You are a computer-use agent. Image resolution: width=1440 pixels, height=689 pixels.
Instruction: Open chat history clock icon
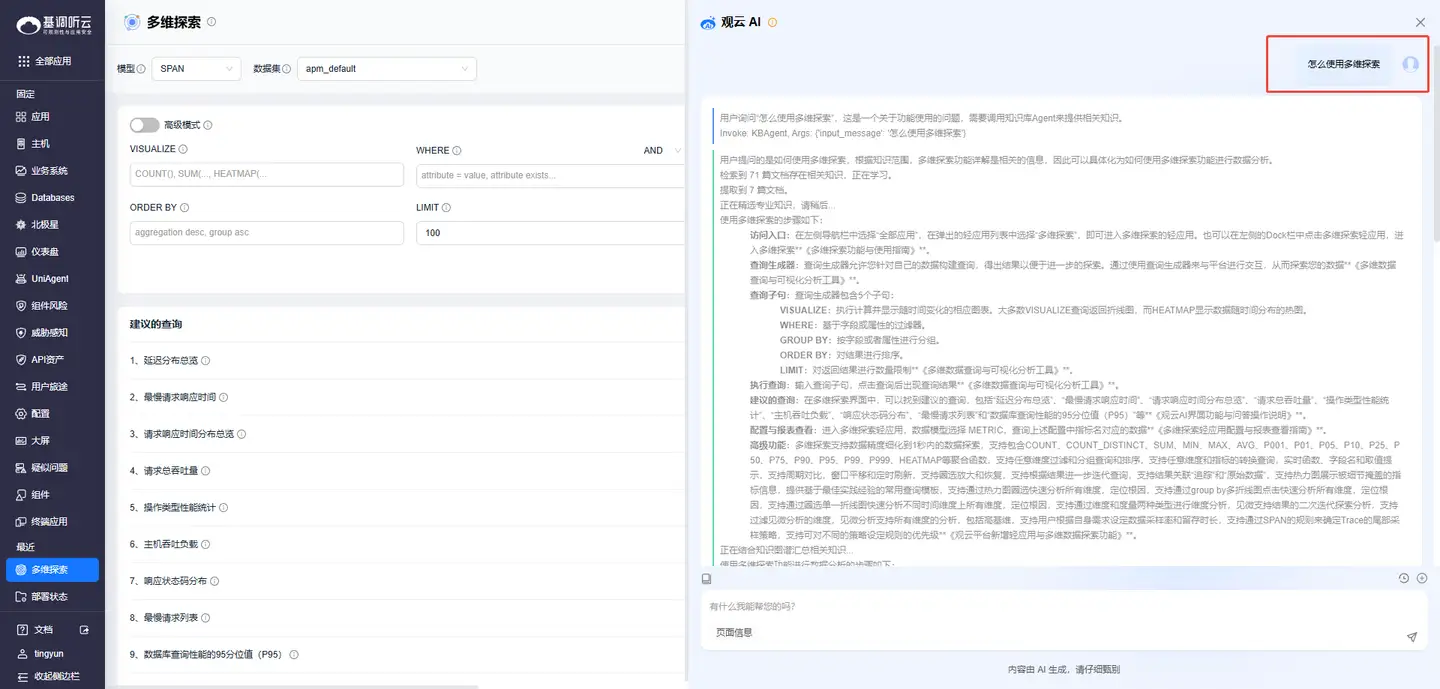pos(1404,578)
